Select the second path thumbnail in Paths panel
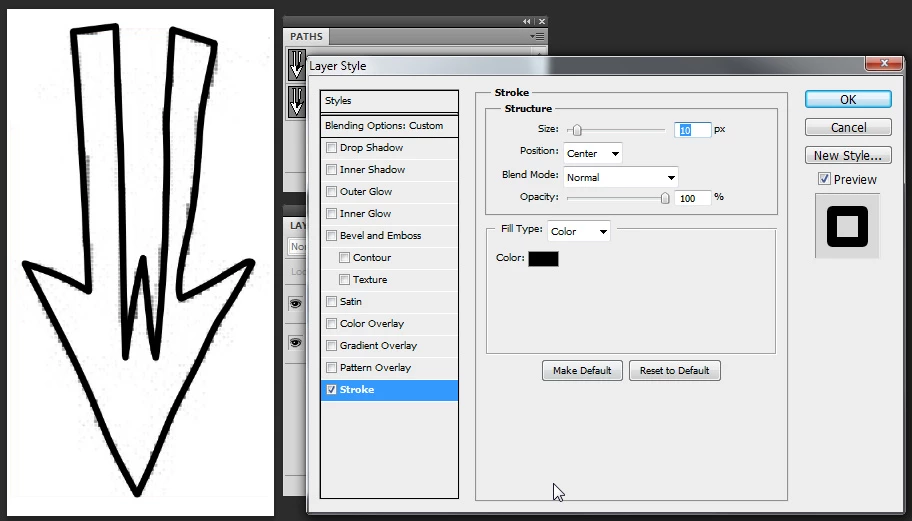912x521 pixels. pyautogui.click(x=297, y=102)
